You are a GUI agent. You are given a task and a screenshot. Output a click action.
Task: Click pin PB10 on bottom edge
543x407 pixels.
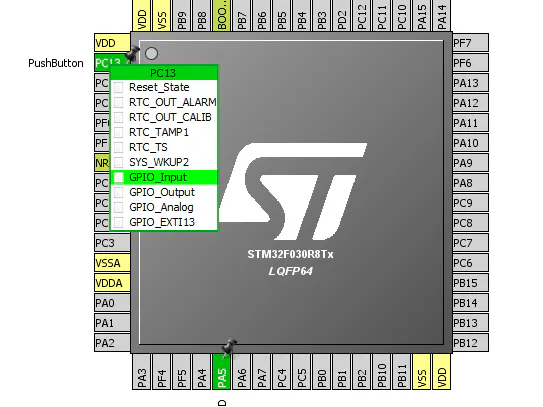(x=382, y=372)
